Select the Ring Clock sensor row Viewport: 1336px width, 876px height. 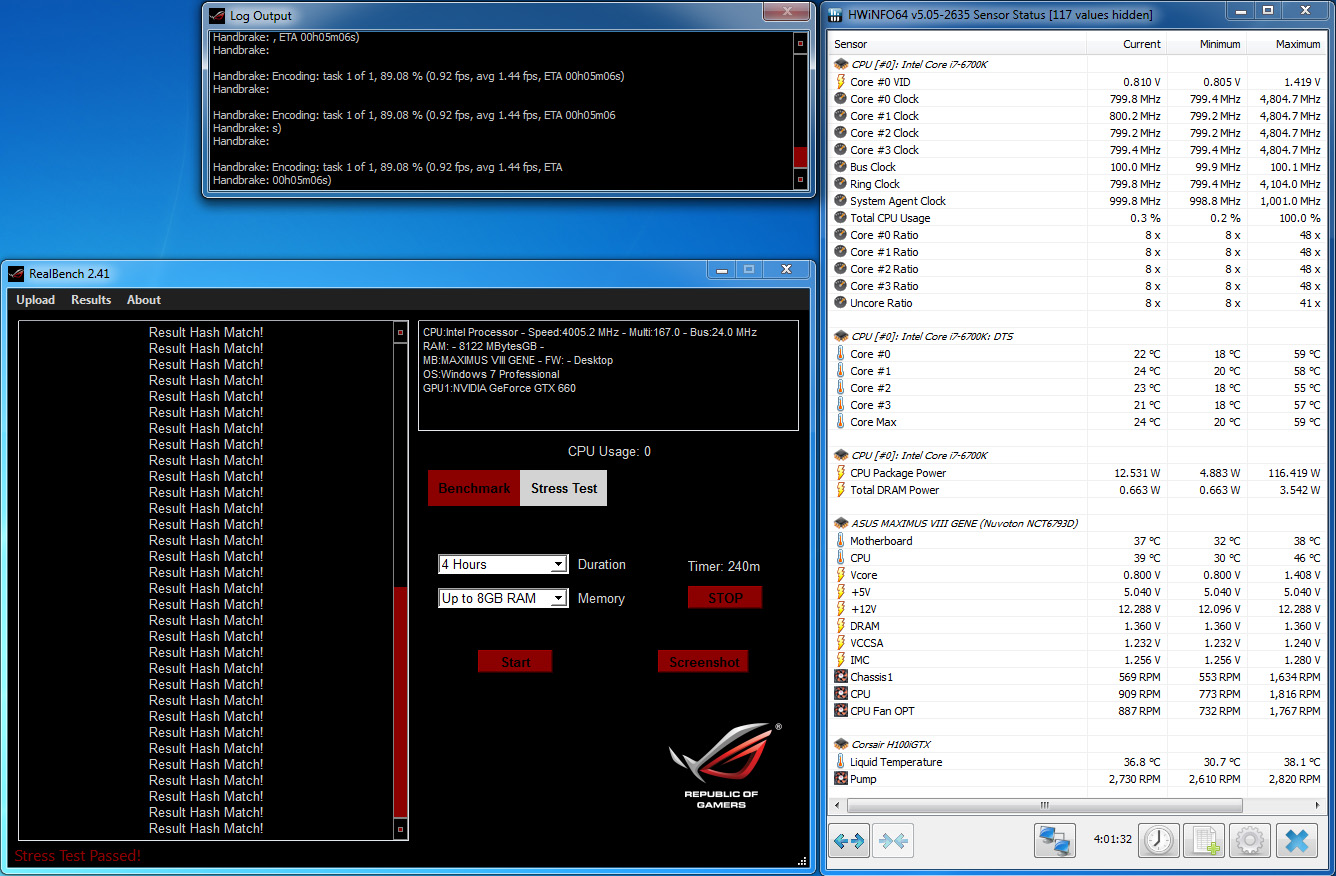(x=1078, y=184)
